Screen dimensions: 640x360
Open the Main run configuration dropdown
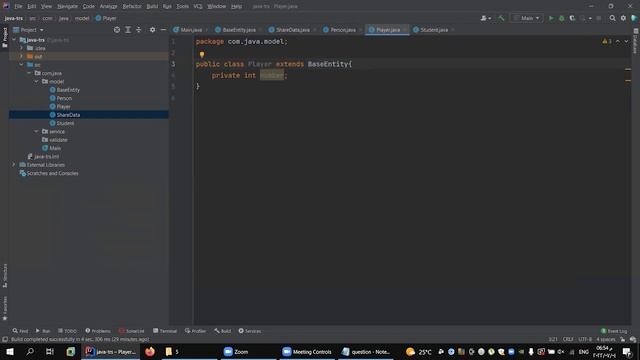(527, 18)
